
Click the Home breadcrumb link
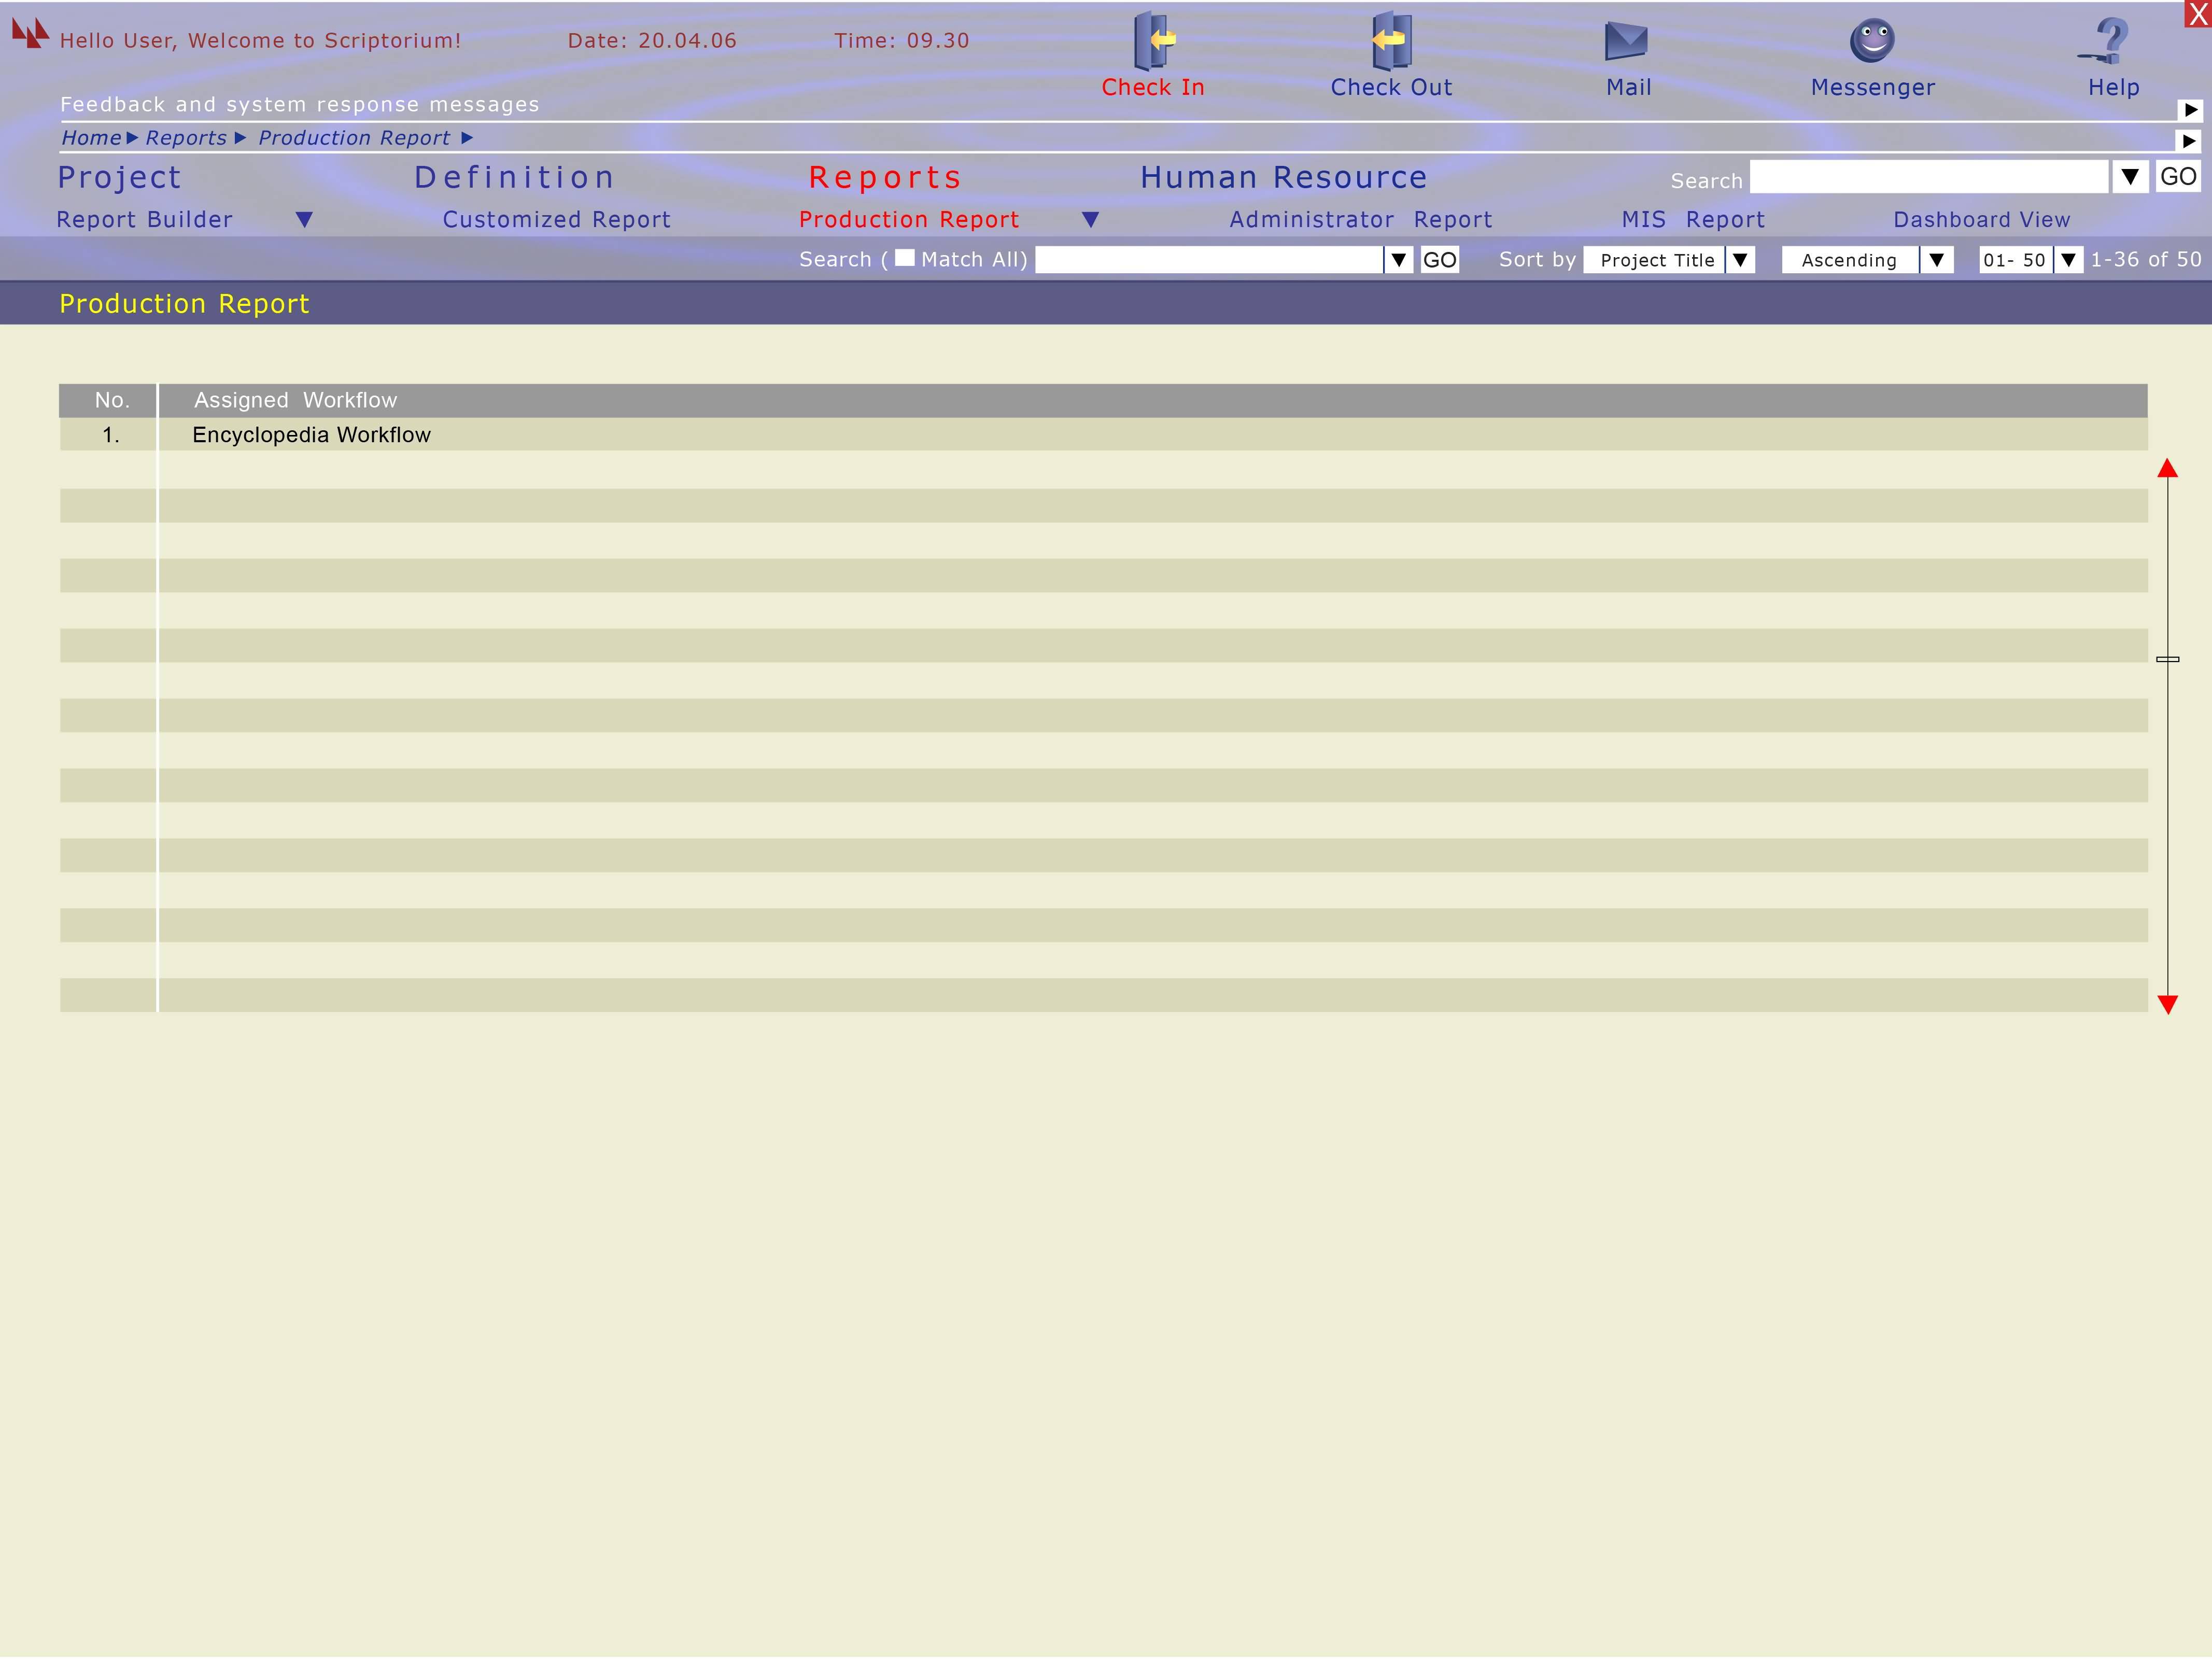[91, 138]
